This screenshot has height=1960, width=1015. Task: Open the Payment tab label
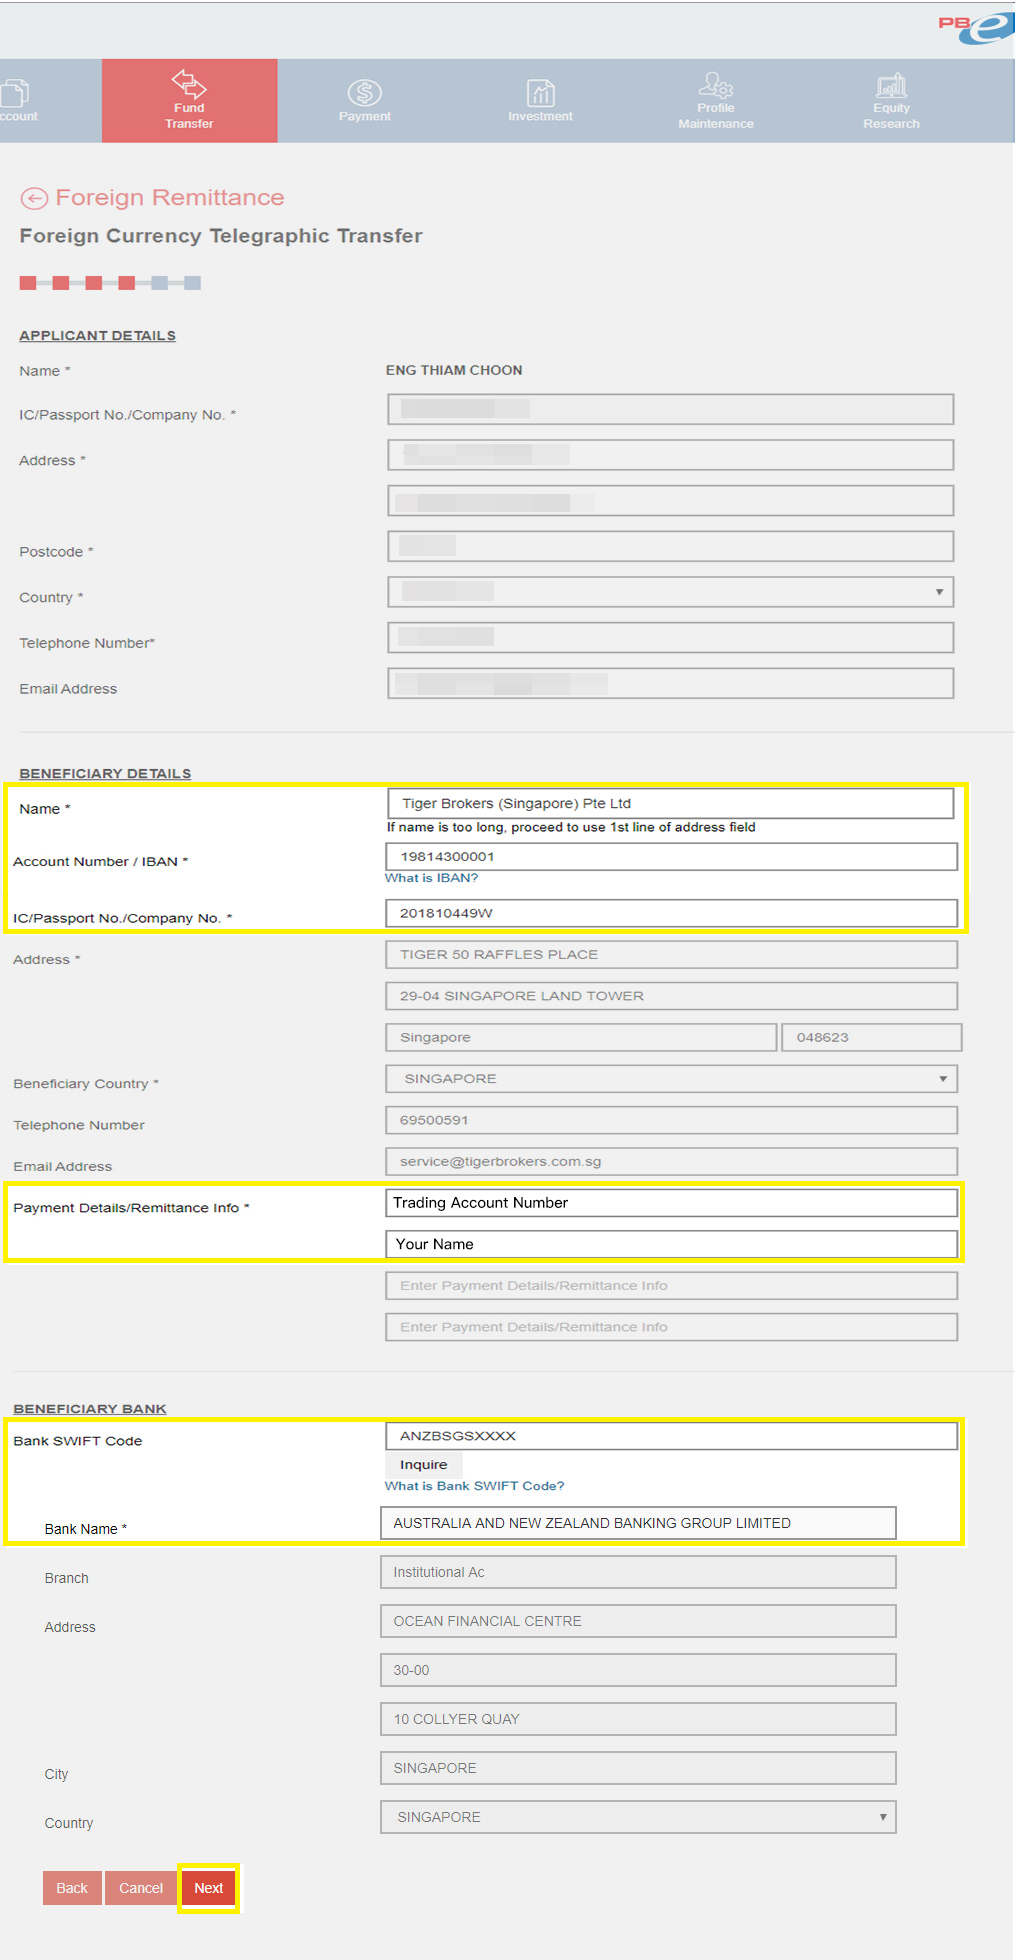coord(365,117)
